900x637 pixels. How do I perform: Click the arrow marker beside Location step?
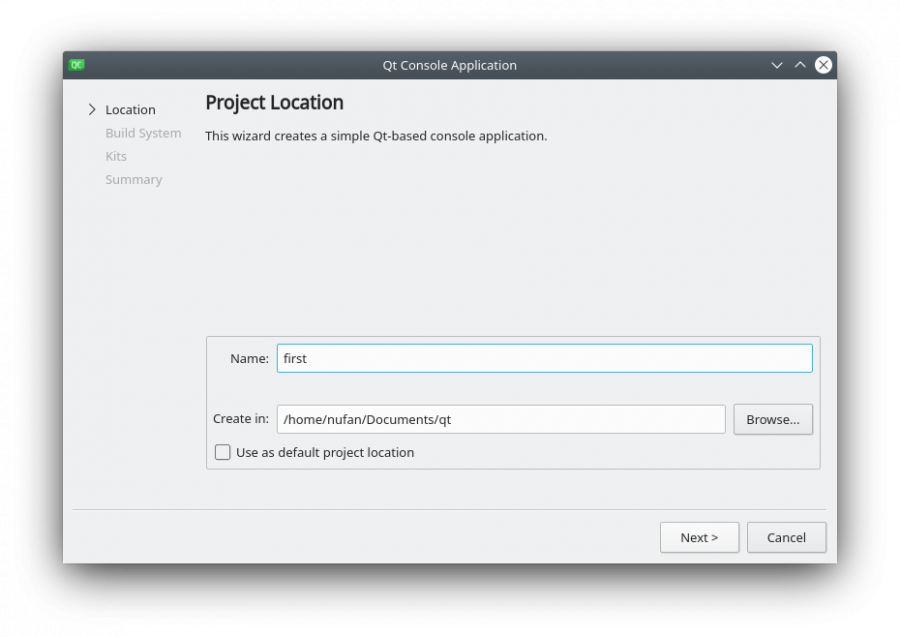92,110
